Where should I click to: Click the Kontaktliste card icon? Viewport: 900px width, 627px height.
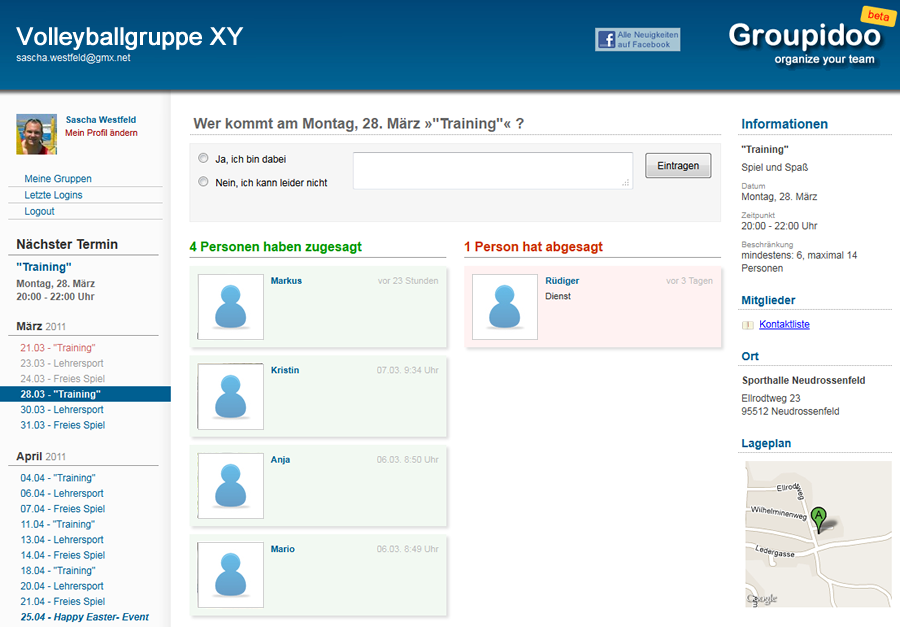748,325
